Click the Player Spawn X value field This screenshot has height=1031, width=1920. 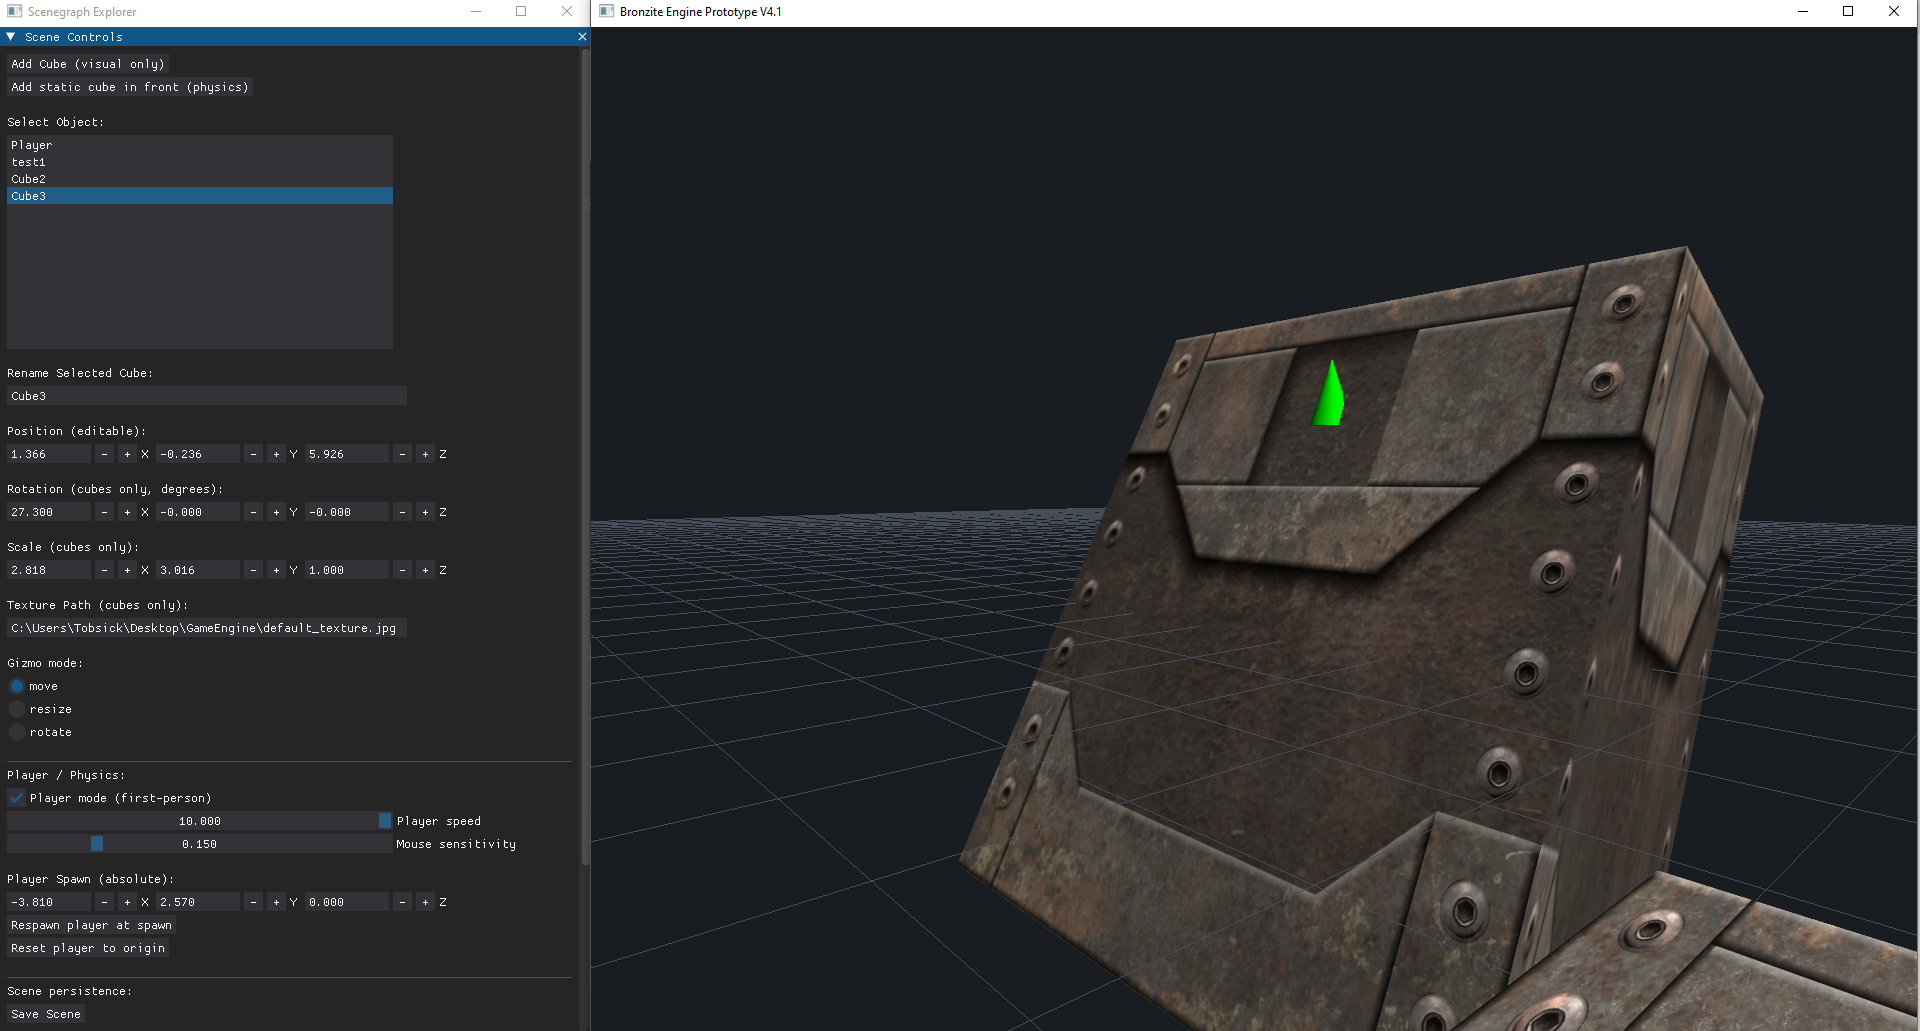tap(49, 902)
